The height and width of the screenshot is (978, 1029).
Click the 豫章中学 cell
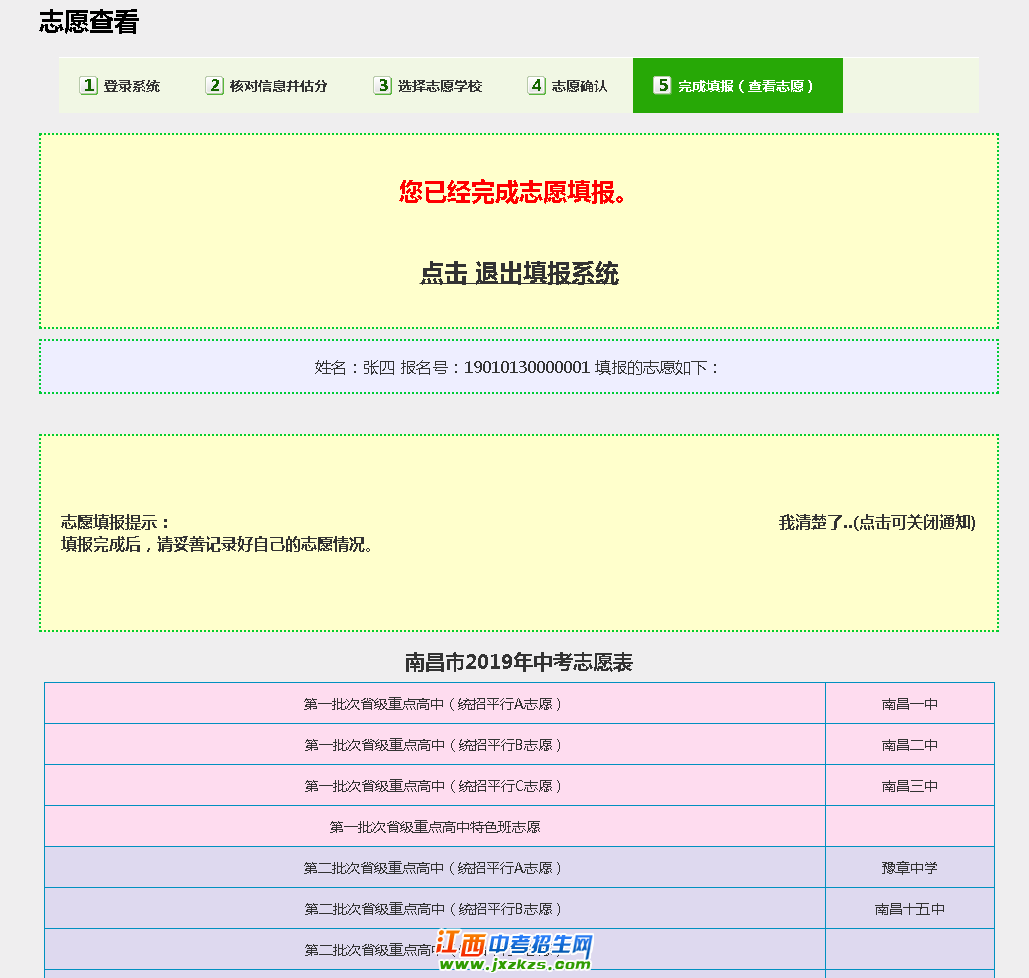[x=910, y=868]
